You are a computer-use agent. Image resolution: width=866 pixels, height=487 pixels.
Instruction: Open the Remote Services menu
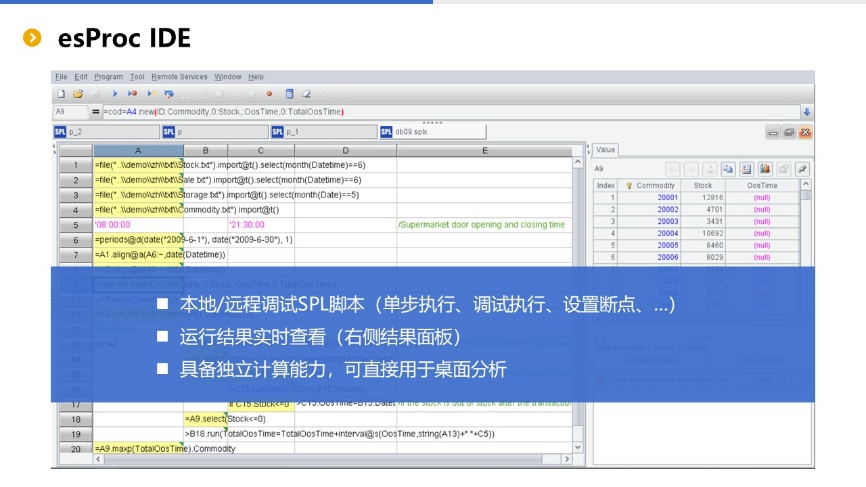[179, 77]
